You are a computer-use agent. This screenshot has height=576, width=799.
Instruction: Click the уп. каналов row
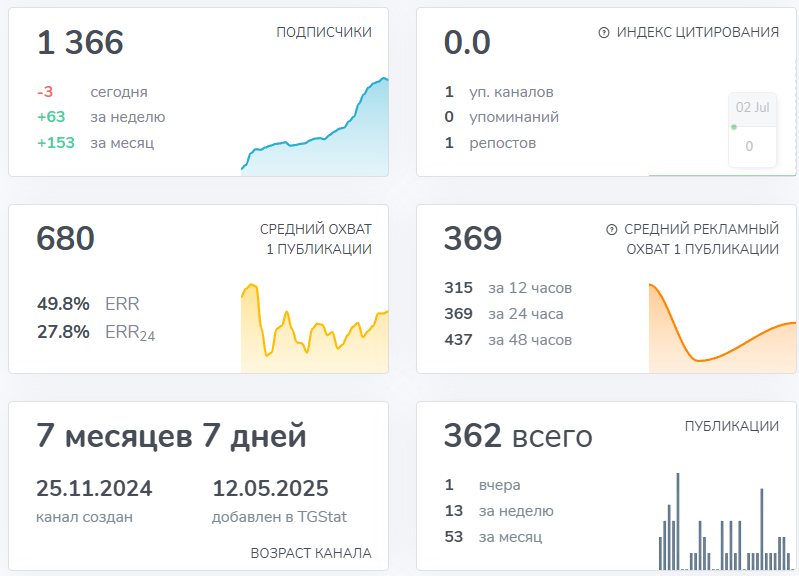pos(499,92)
